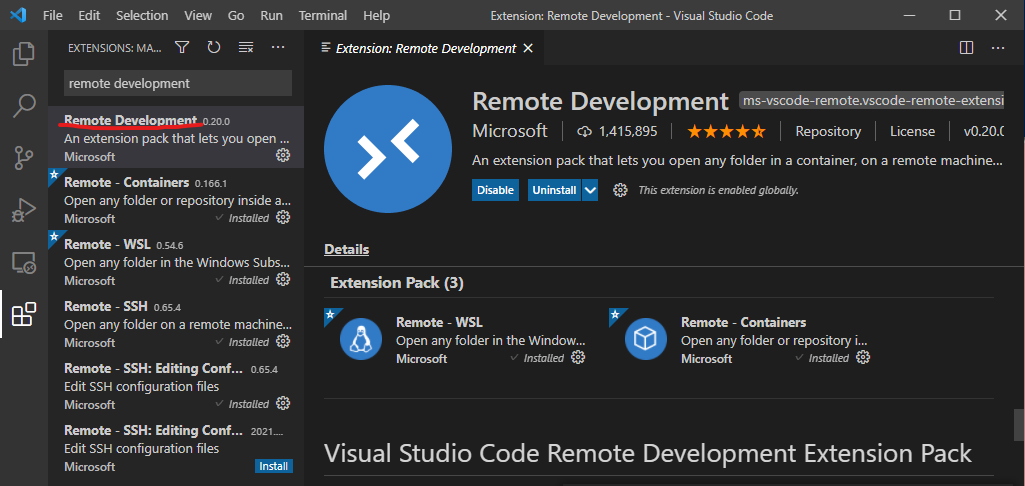Open manage gear for Remote - WSL list item
Screen dimensions: 1025x486
click(283, 279)
